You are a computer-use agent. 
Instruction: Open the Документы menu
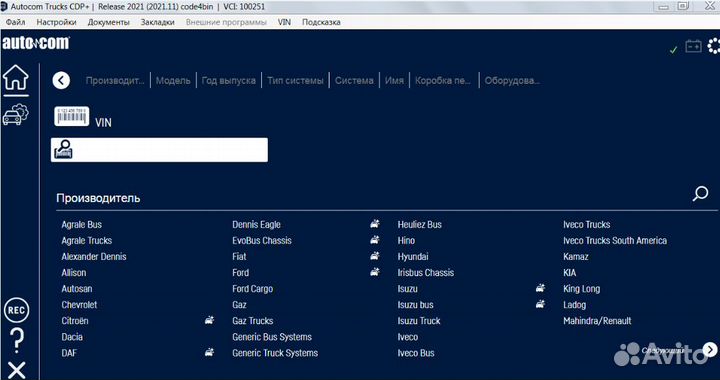[109, 22]
